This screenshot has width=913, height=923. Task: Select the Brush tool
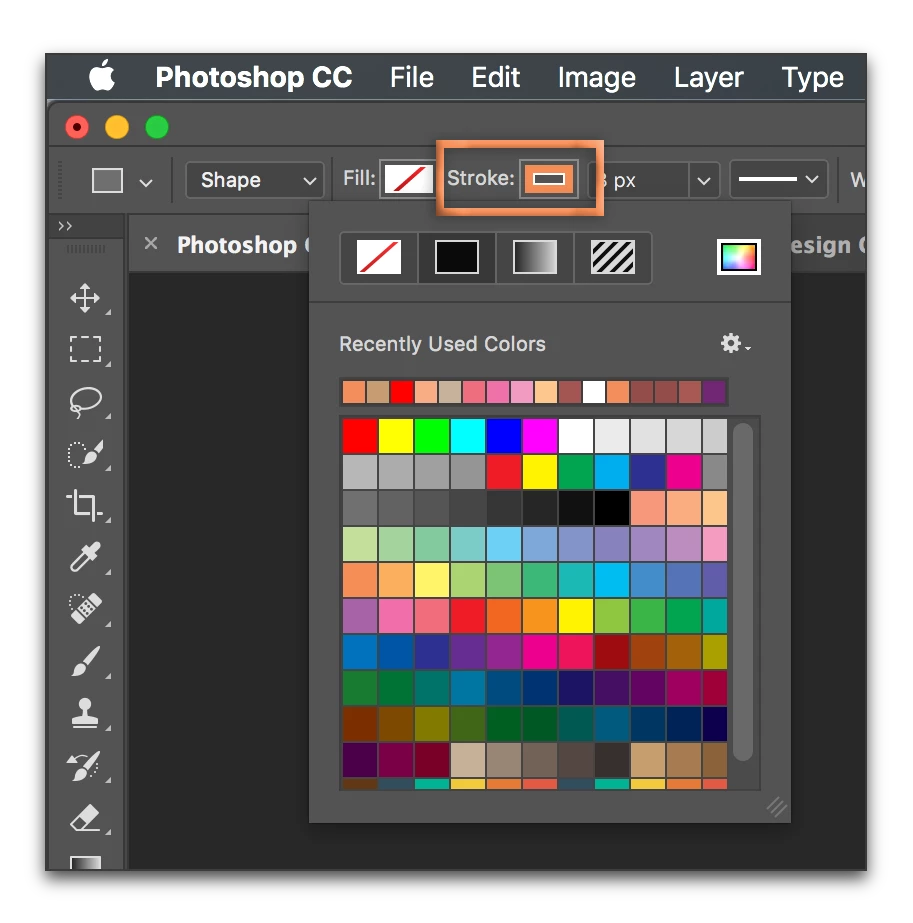[86, 660]
